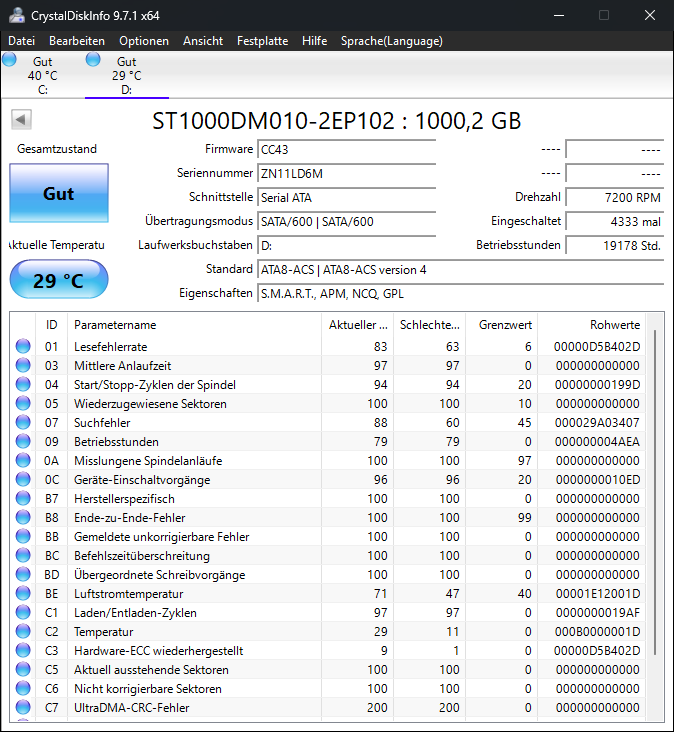Click the Standard field ATA8-ACS
The width and height of the screenshot is (674, 732).
tap(460, 270)
